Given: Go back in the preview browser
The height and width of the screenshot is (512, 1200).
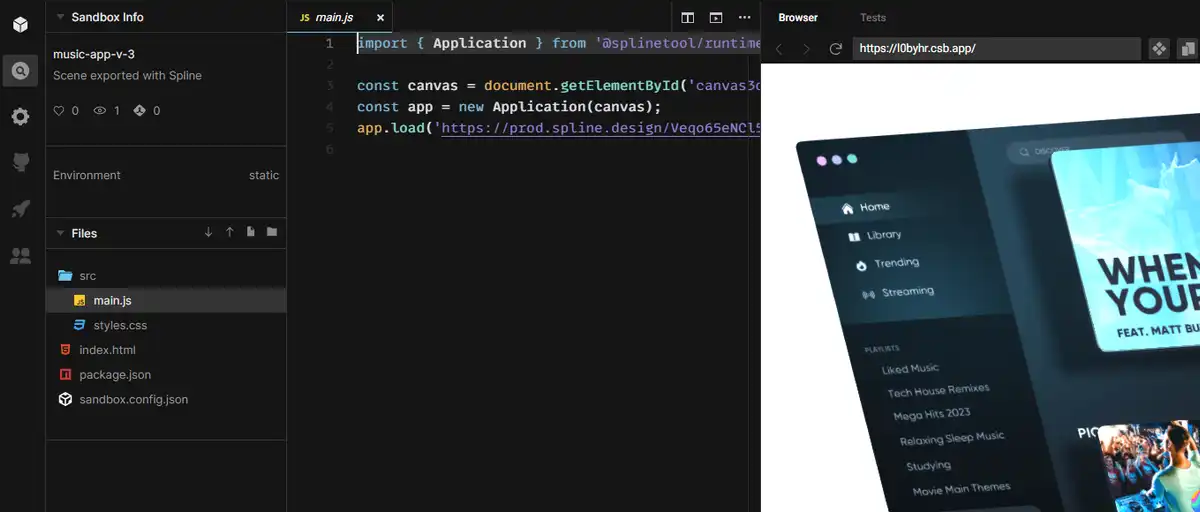Looking at the screenshot, I should [x=779, y=48].
